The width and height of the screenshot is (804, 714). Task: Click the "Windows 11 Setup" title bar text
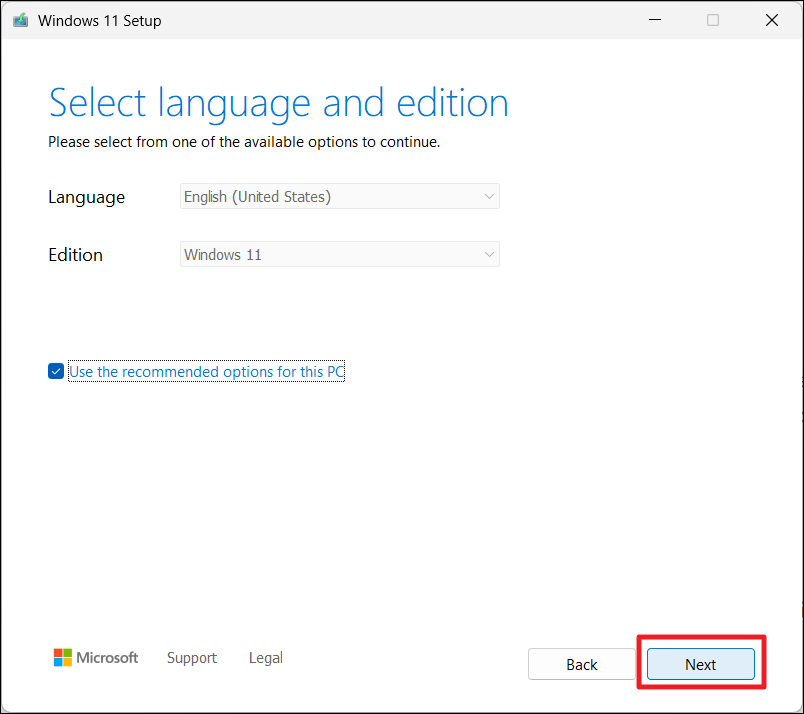[x=99, y=21]
